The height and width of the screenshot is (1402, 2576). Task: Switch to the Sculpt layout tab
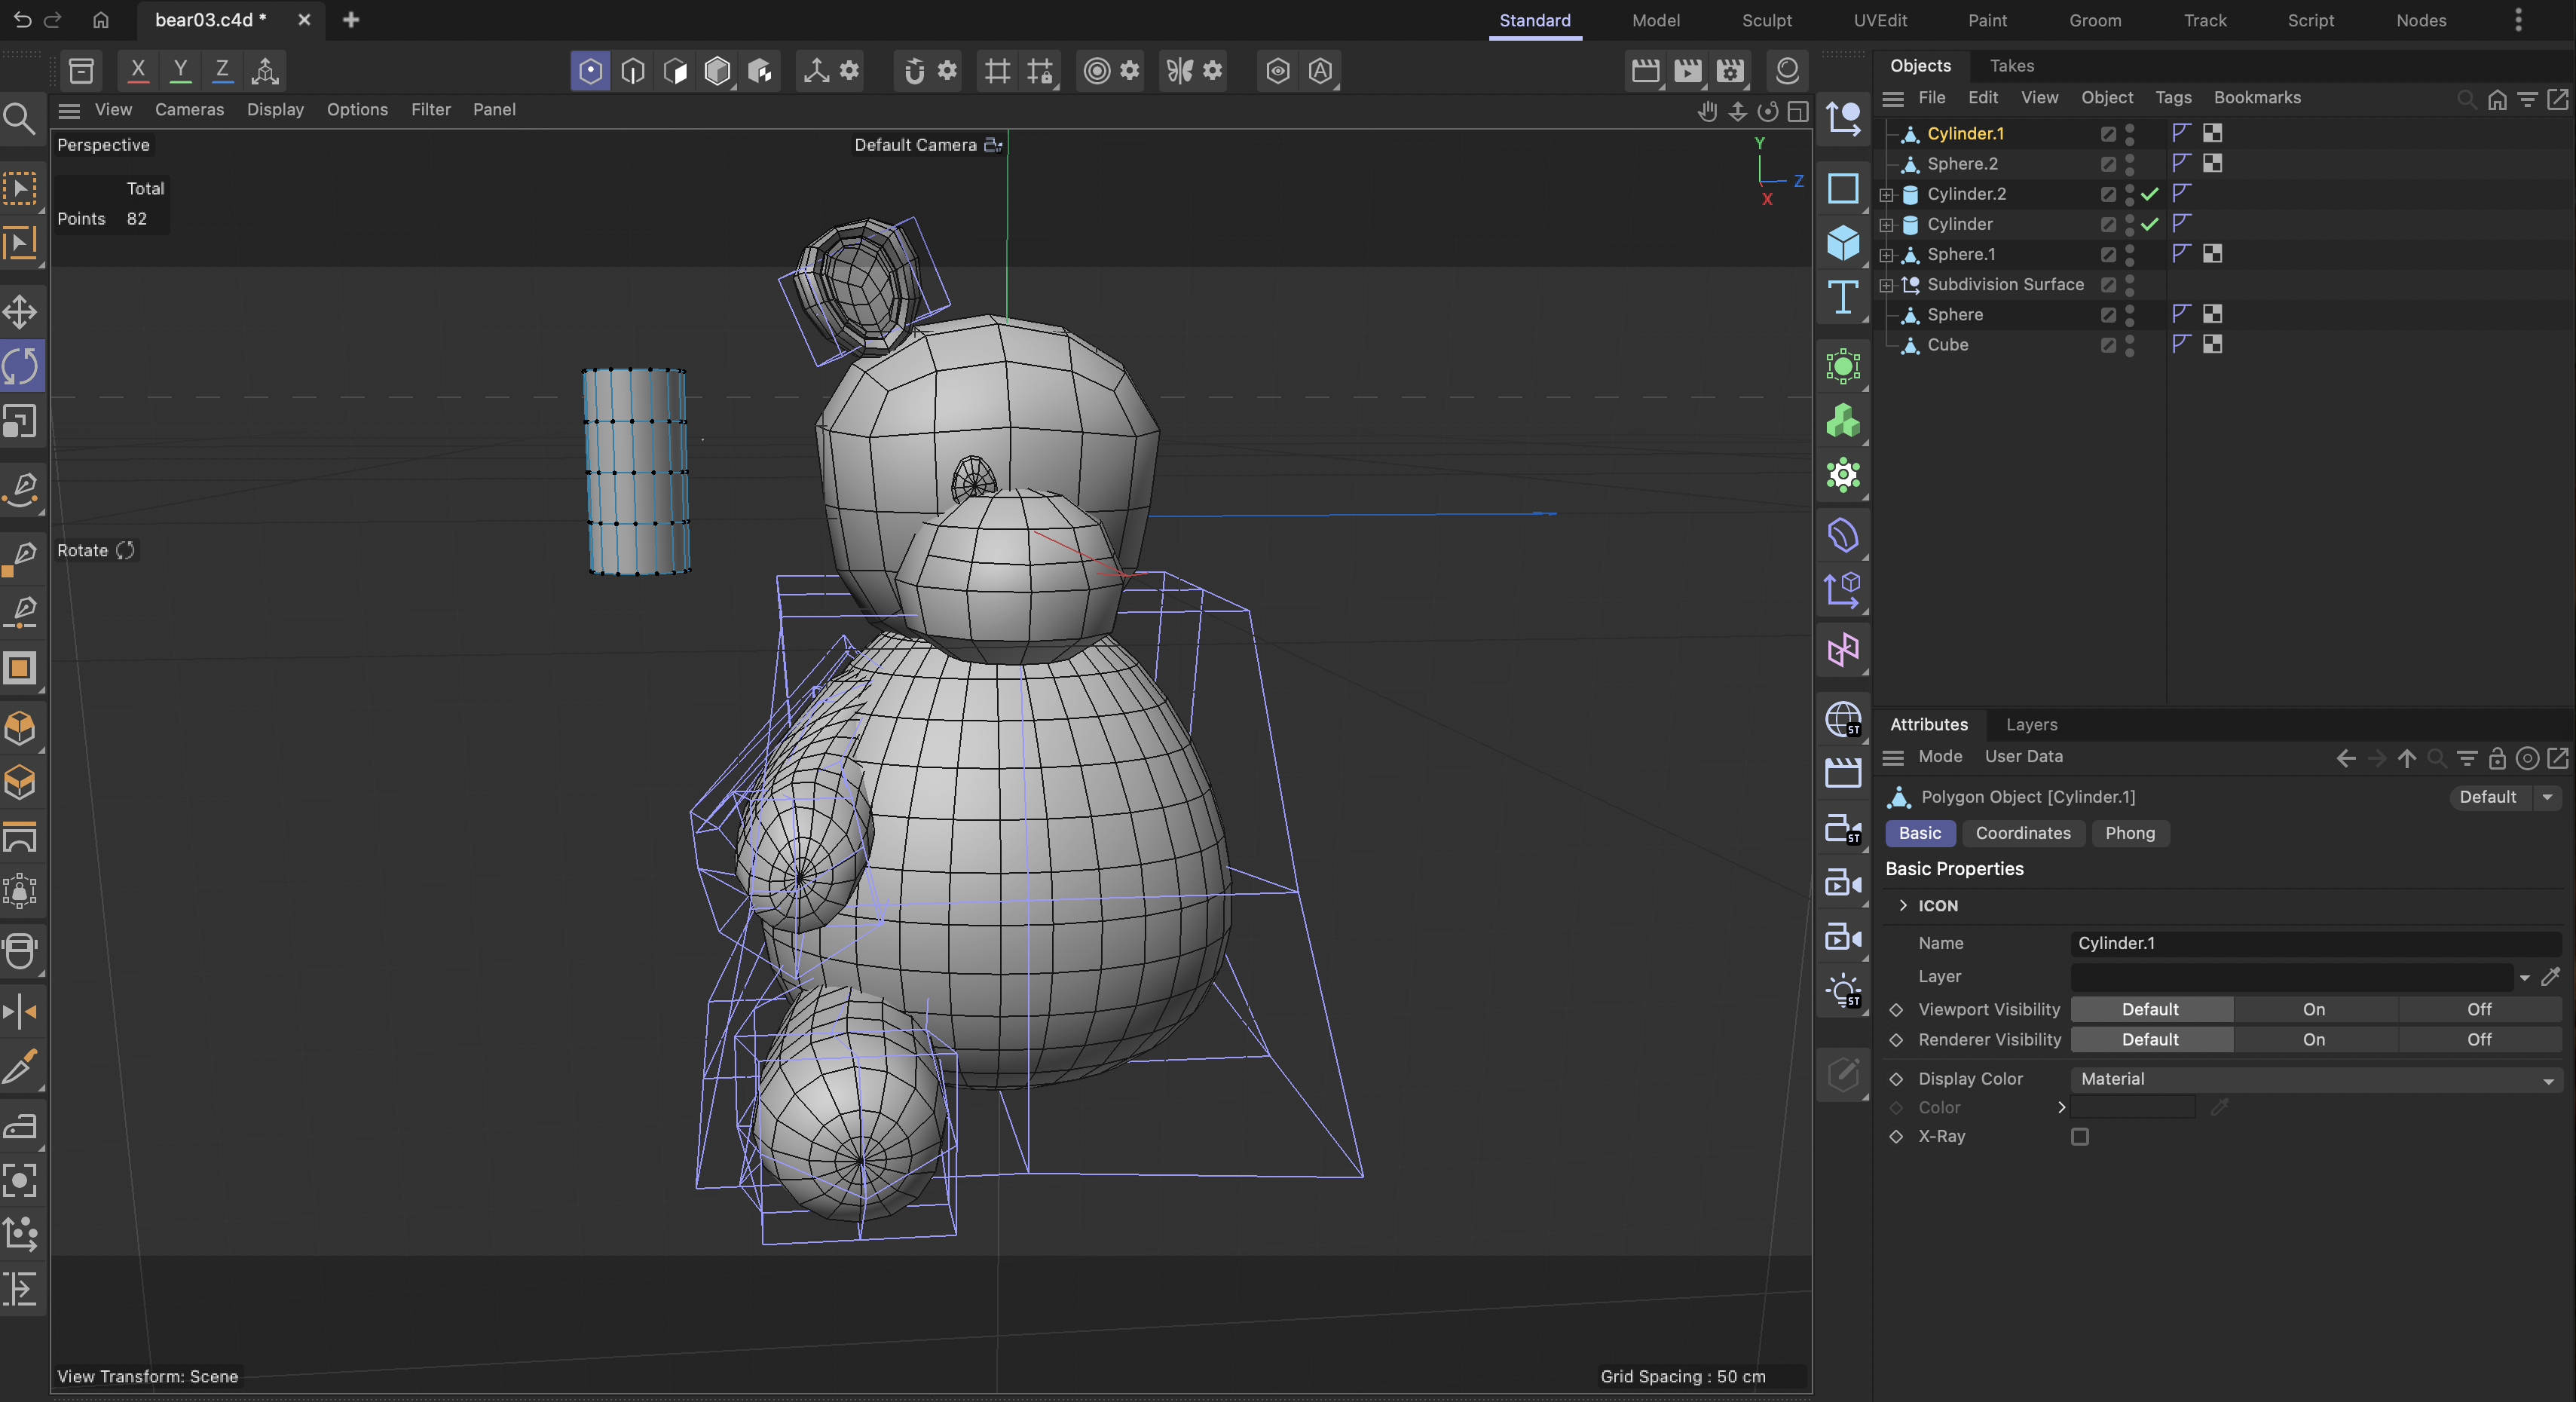click(x=1766, y=20)
